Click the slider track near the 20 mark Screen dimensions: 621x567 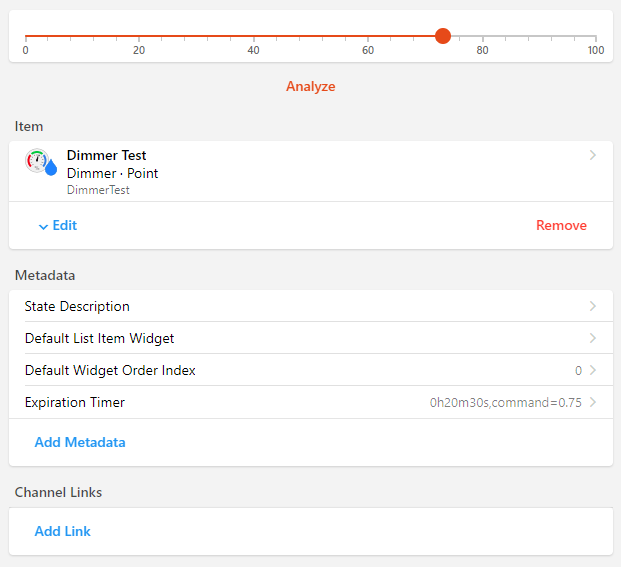coord(139,36)
